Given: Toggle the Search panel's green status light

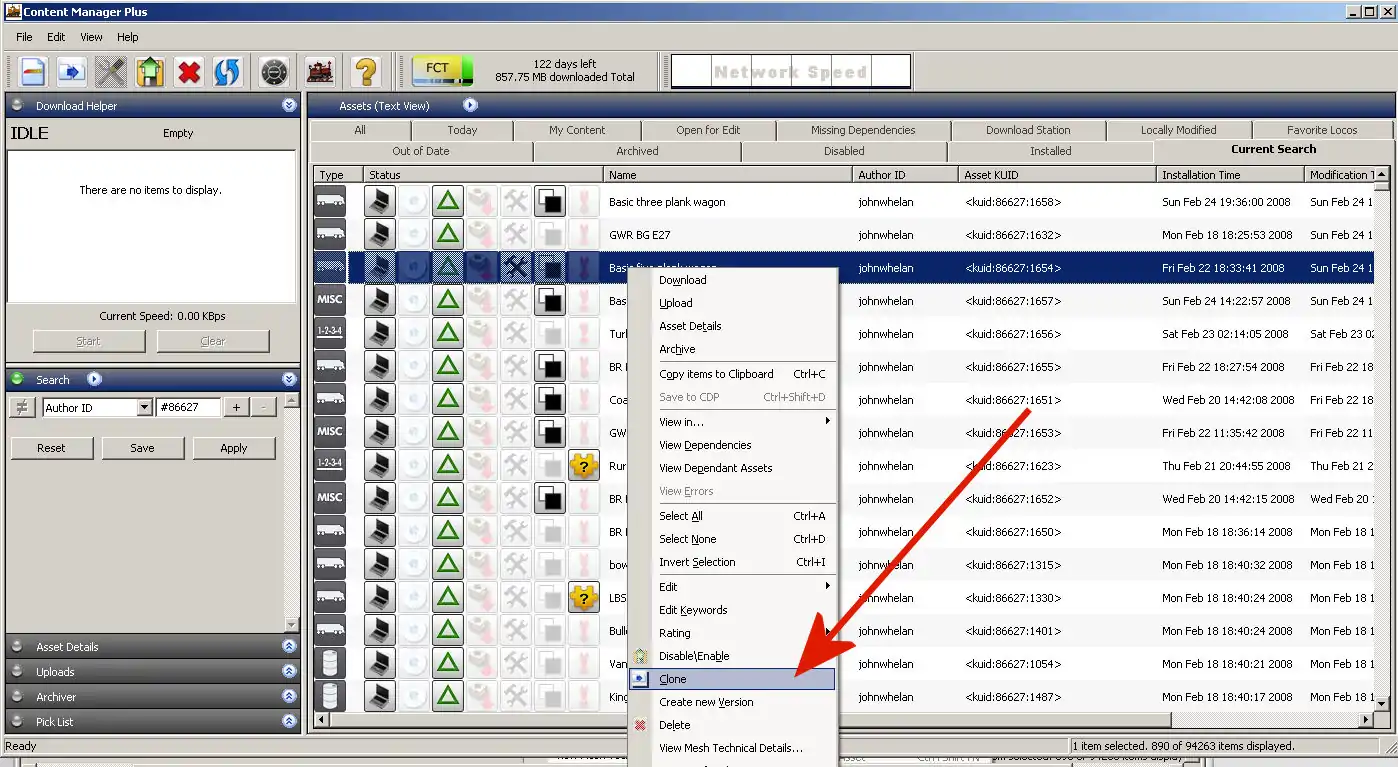Looking at the screenshot, I should pyautogui.click(x=17, y=379).
